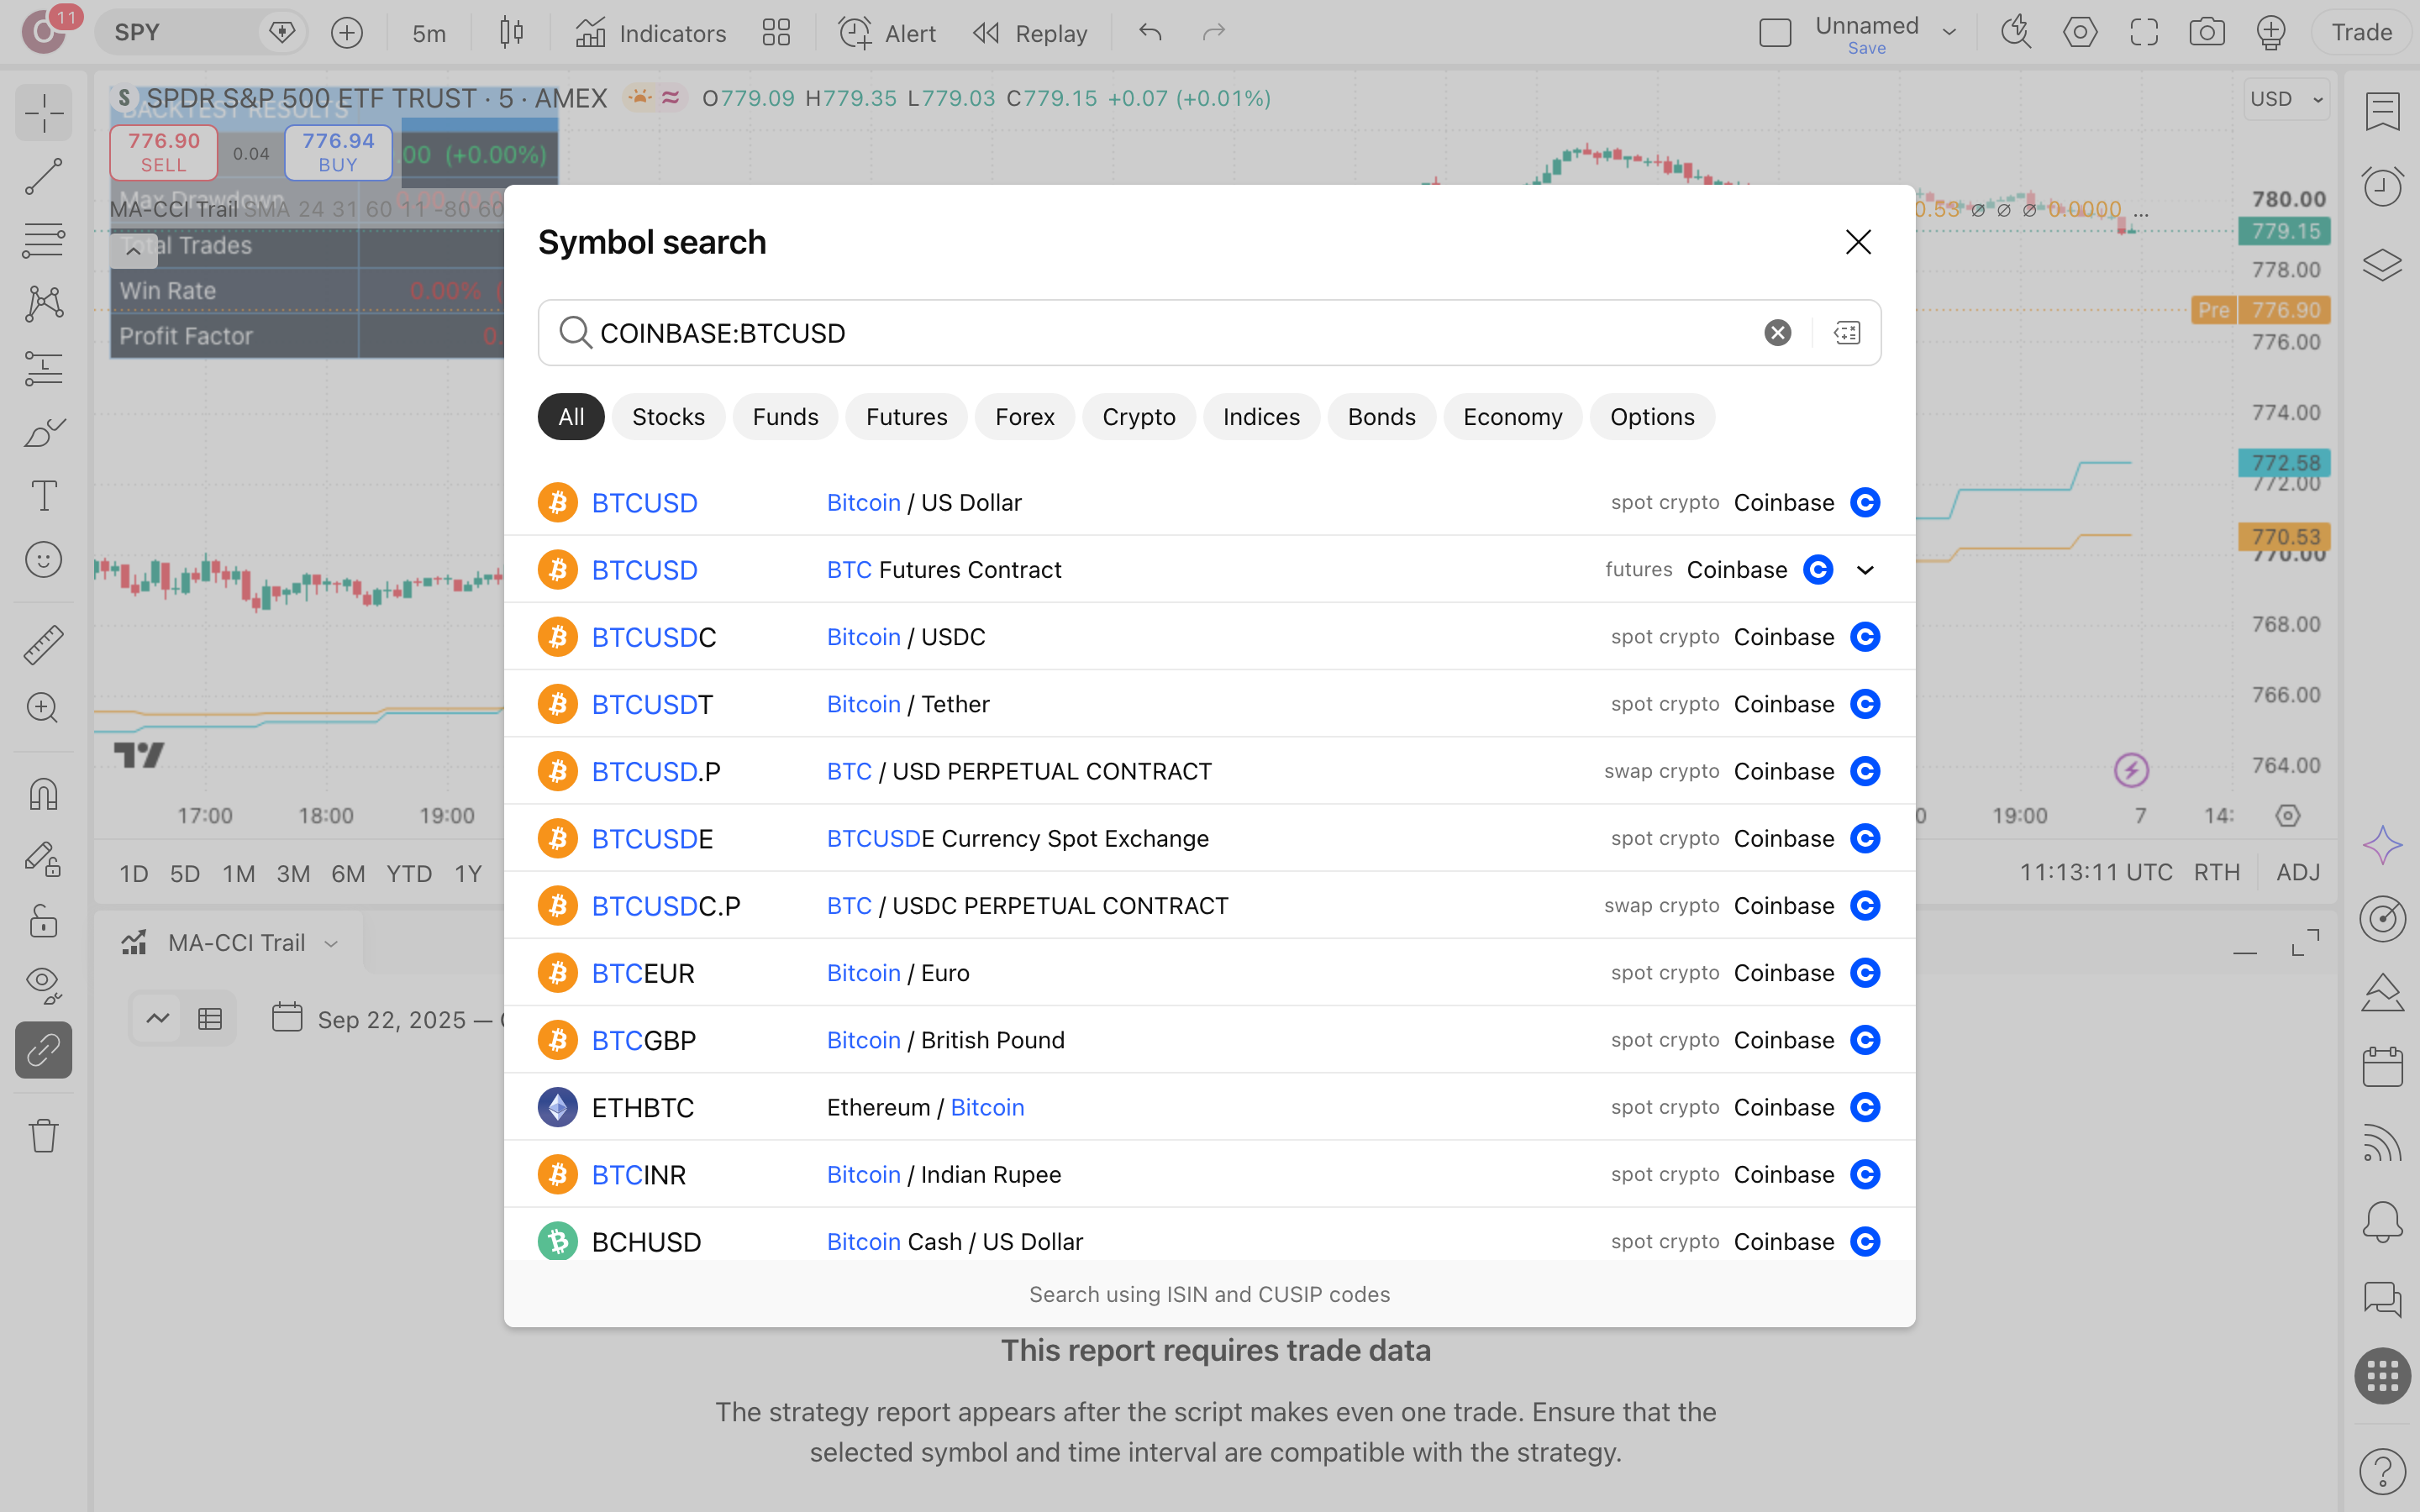Clear the symbol search text field
This screenshot has height=1512, width=2420.
coord(1777,333)
